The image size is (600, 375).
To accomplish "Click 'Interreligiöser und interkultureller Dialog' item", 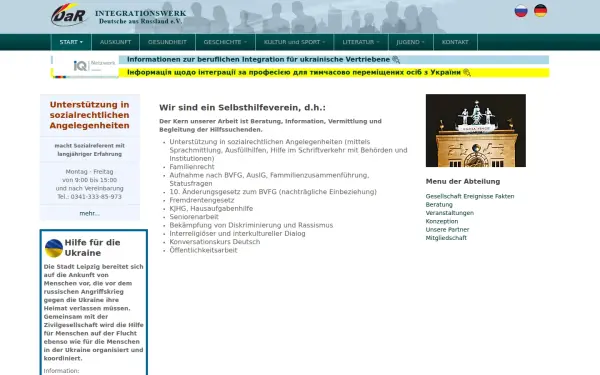I will click(x=237, y=233).
